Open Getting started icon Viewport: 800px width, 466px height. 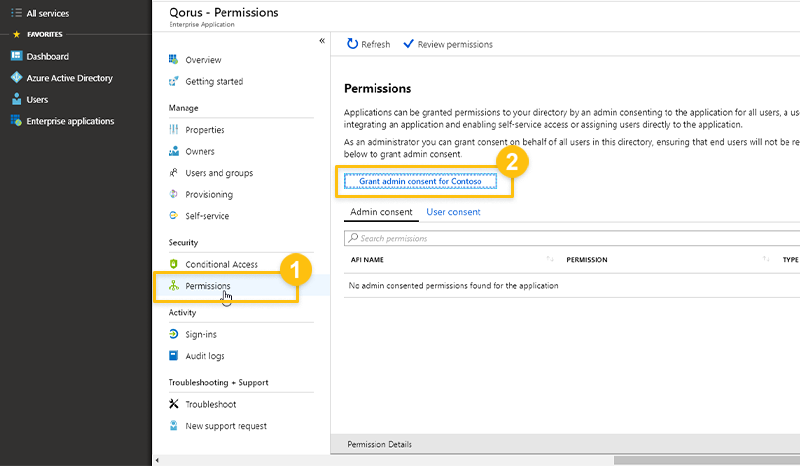174,82
